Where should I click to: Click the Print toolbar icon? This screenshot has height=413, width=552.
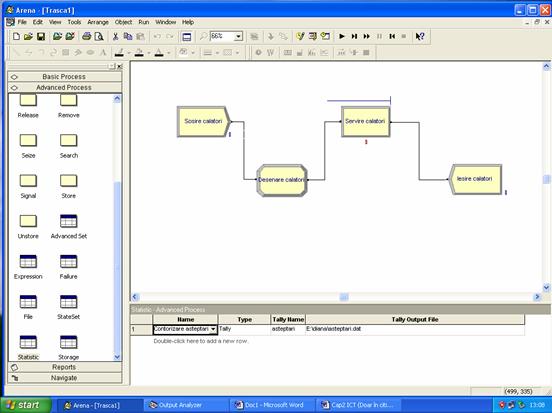pyautogui.click(x=87, y=36)
